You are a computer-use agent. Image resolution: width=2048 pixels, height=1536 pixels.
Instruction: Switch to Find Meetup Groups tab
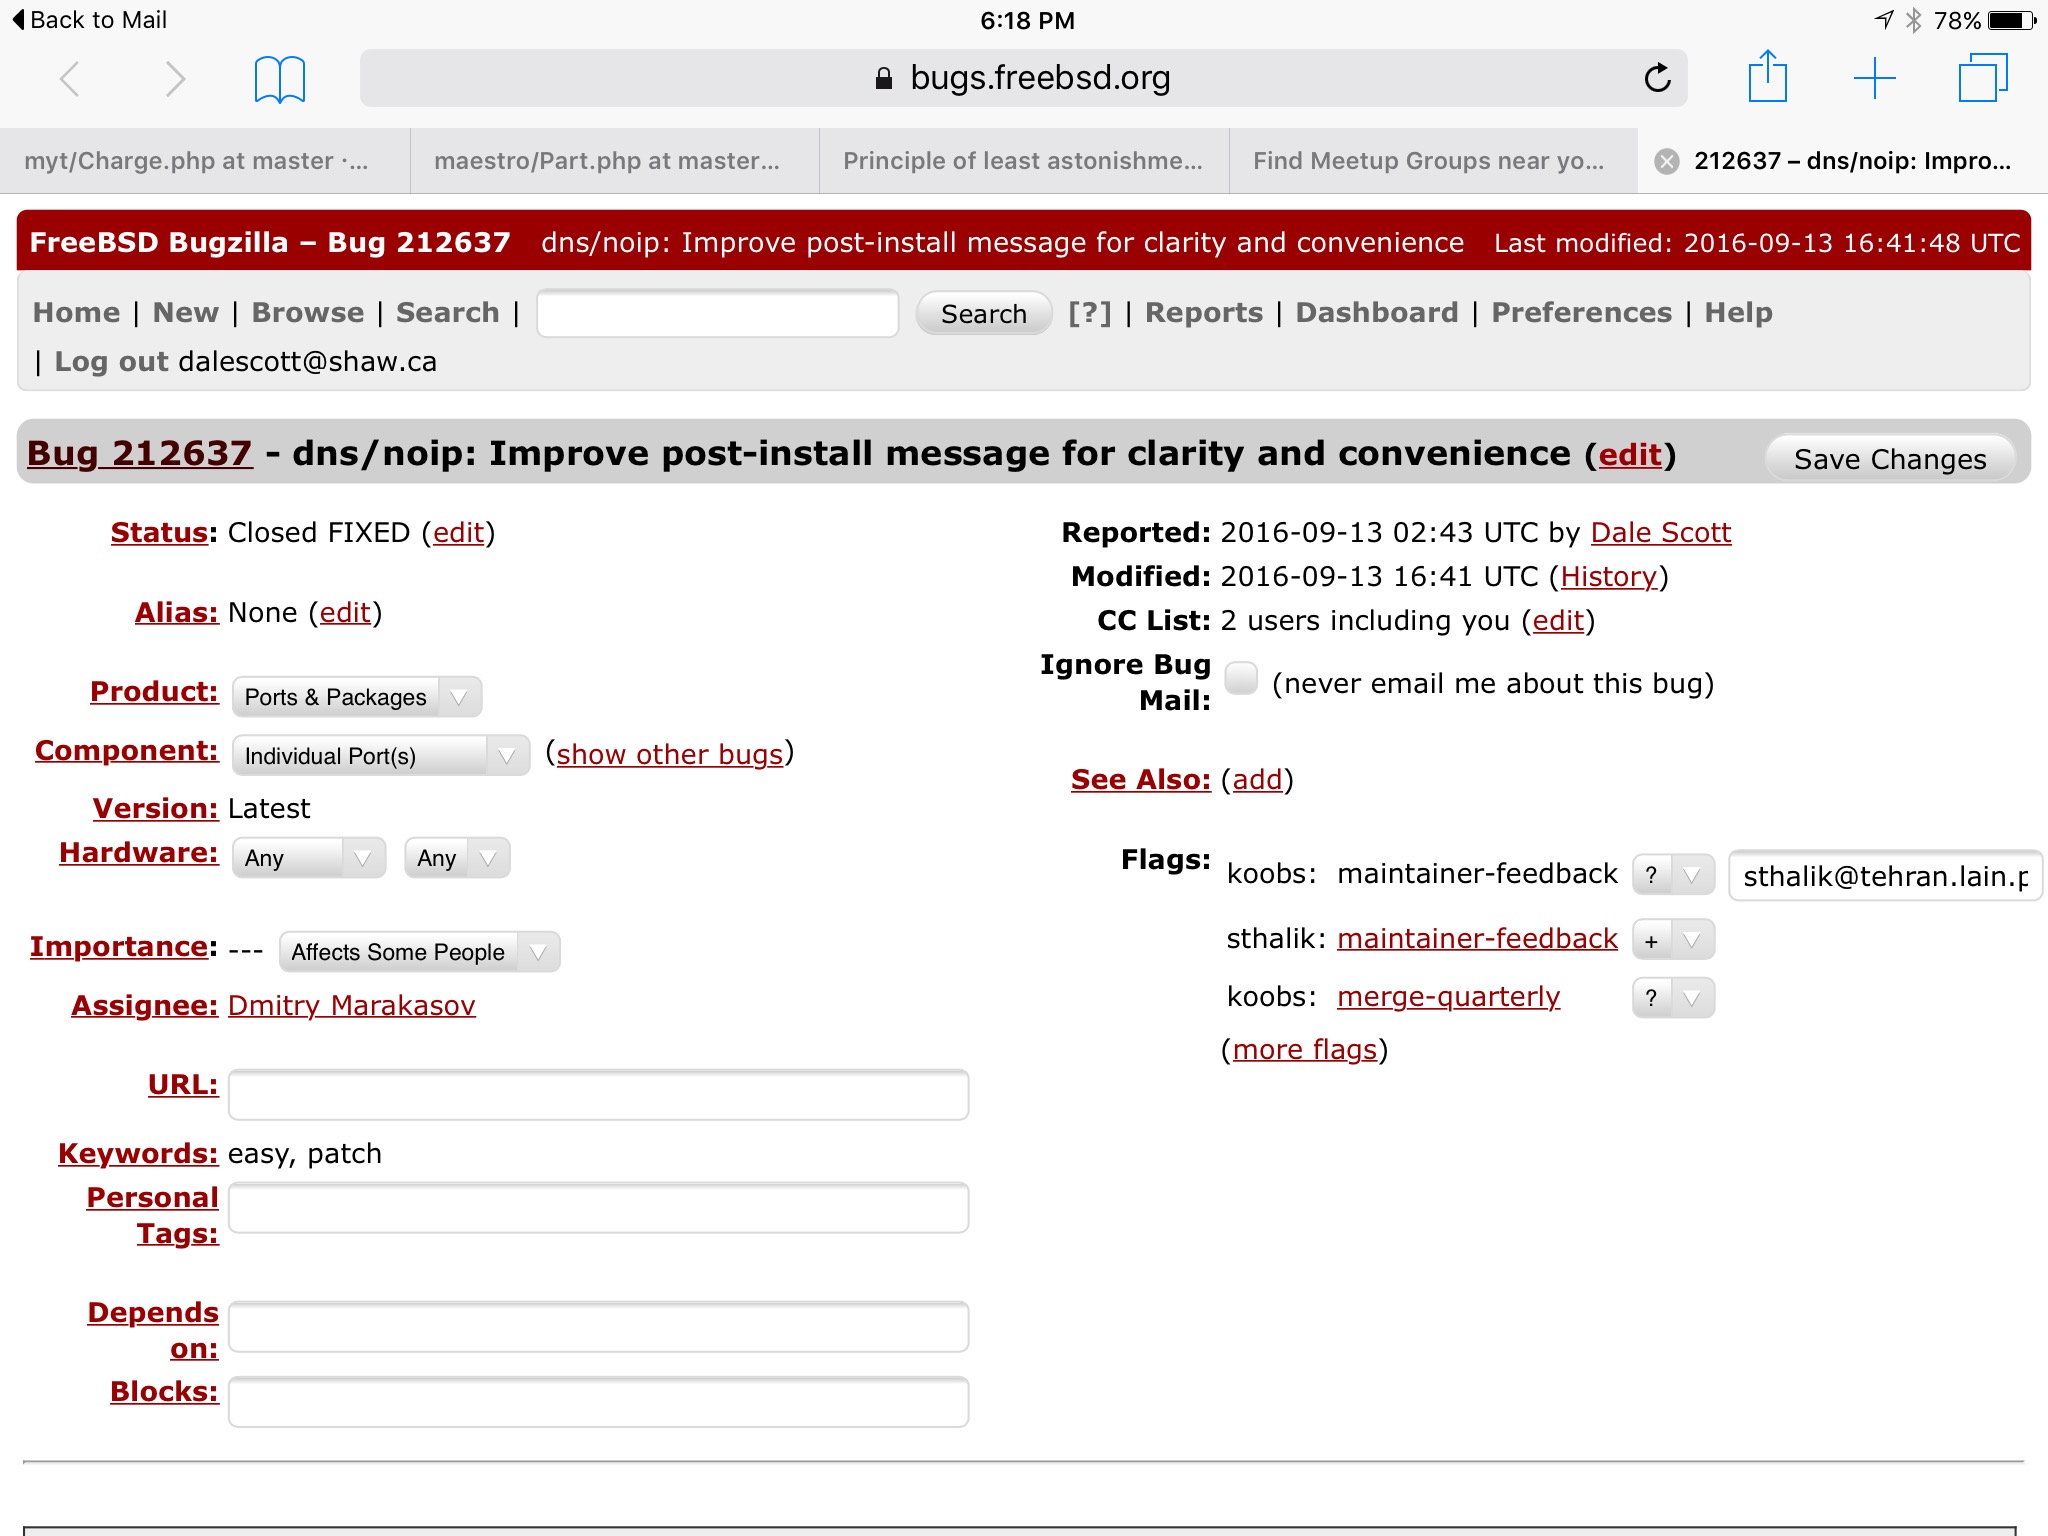tap(1433, 161)
